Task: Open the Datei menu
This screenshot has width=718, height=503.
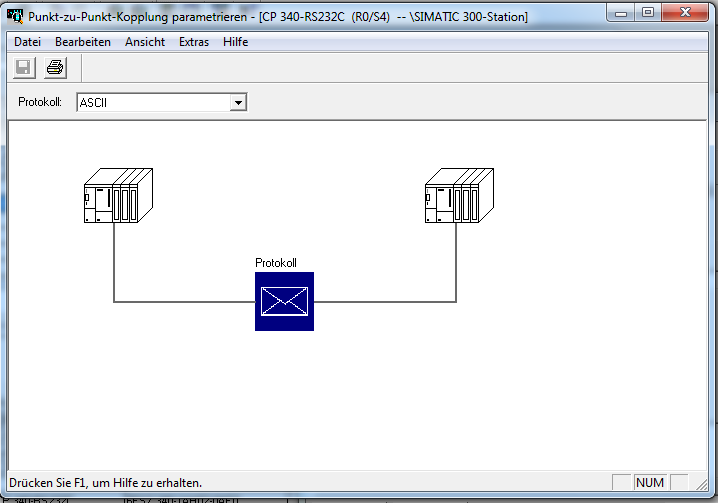Action: [27, 42]
